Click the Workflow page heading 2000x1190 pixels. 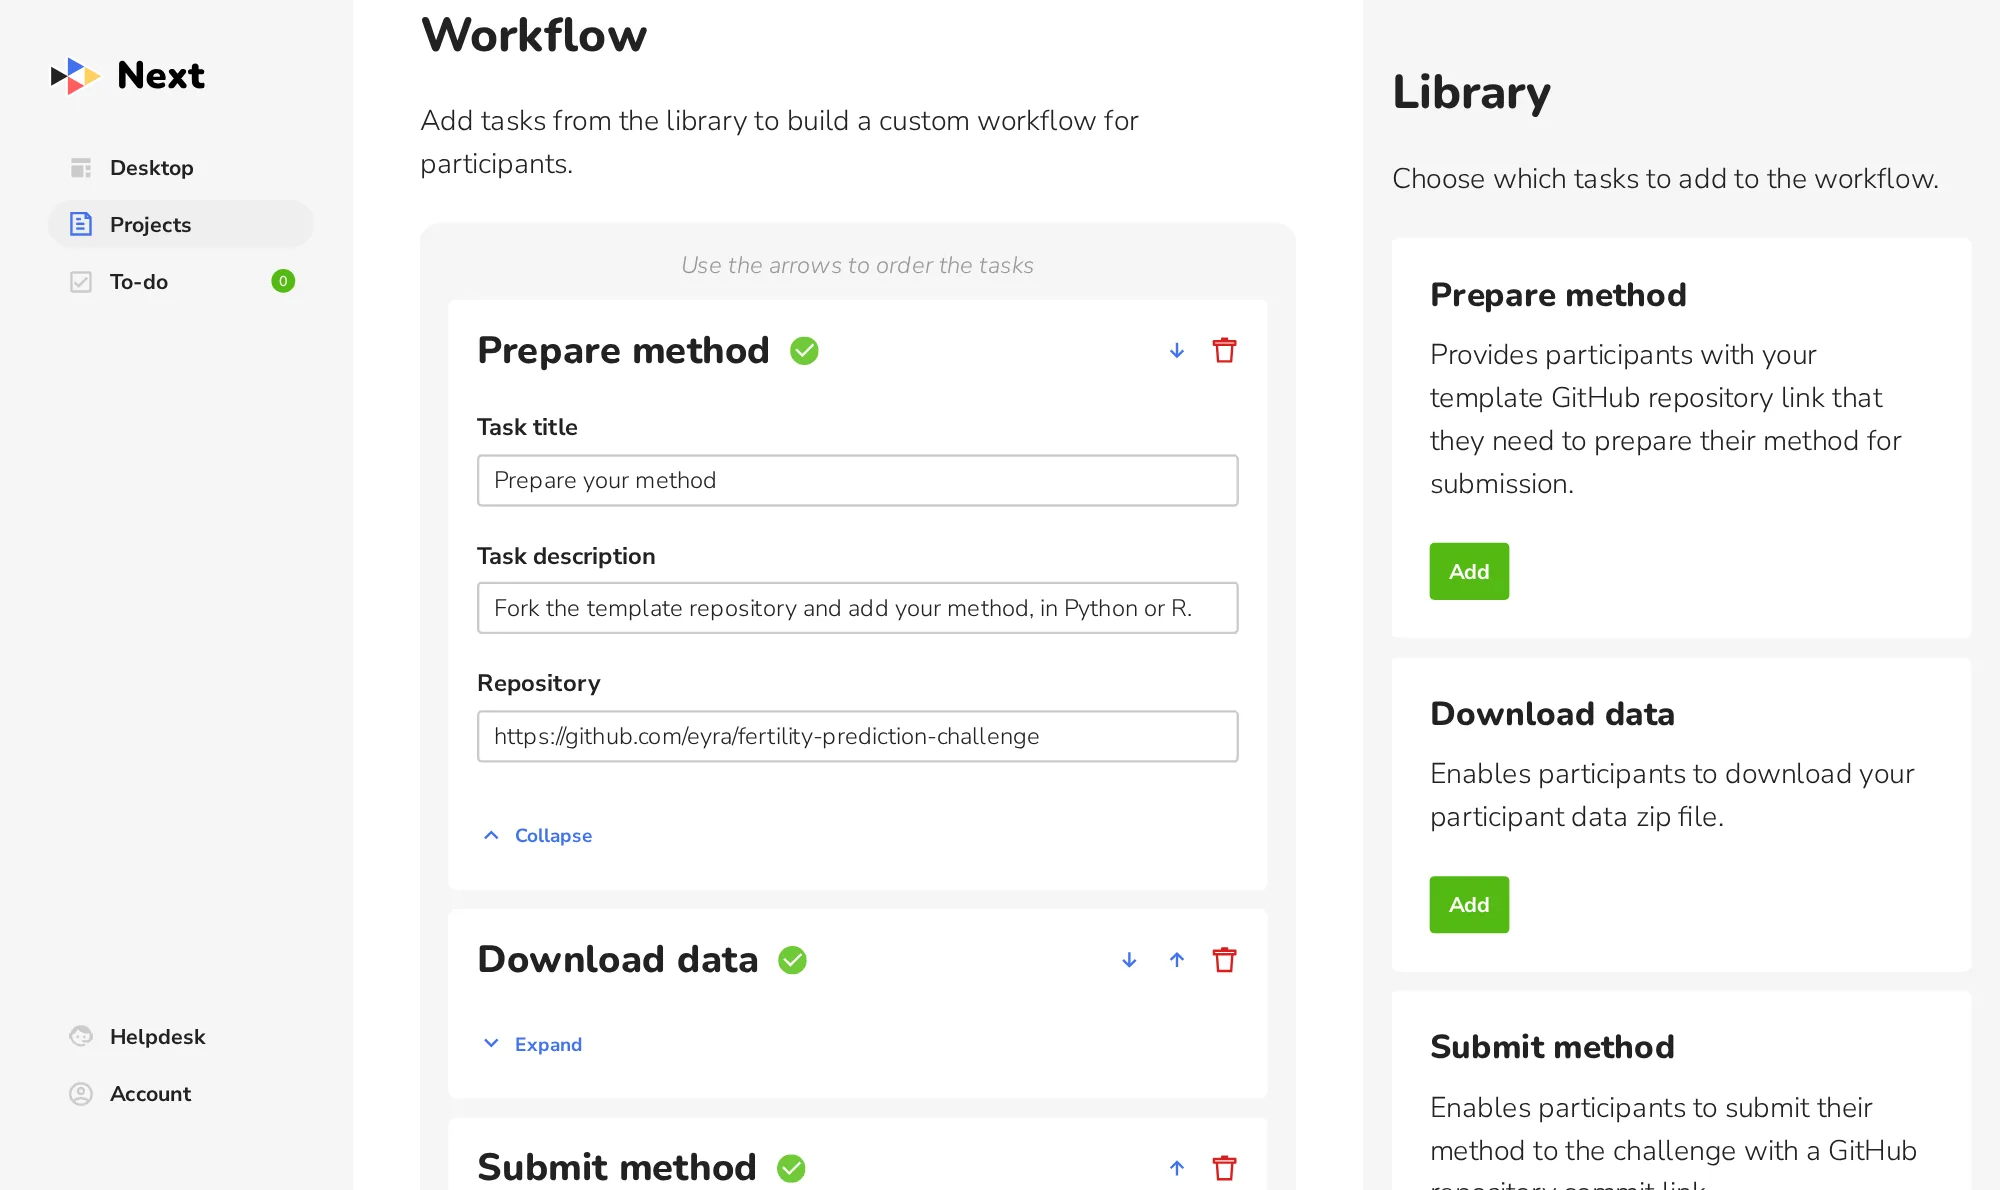[x=534, y=36]
